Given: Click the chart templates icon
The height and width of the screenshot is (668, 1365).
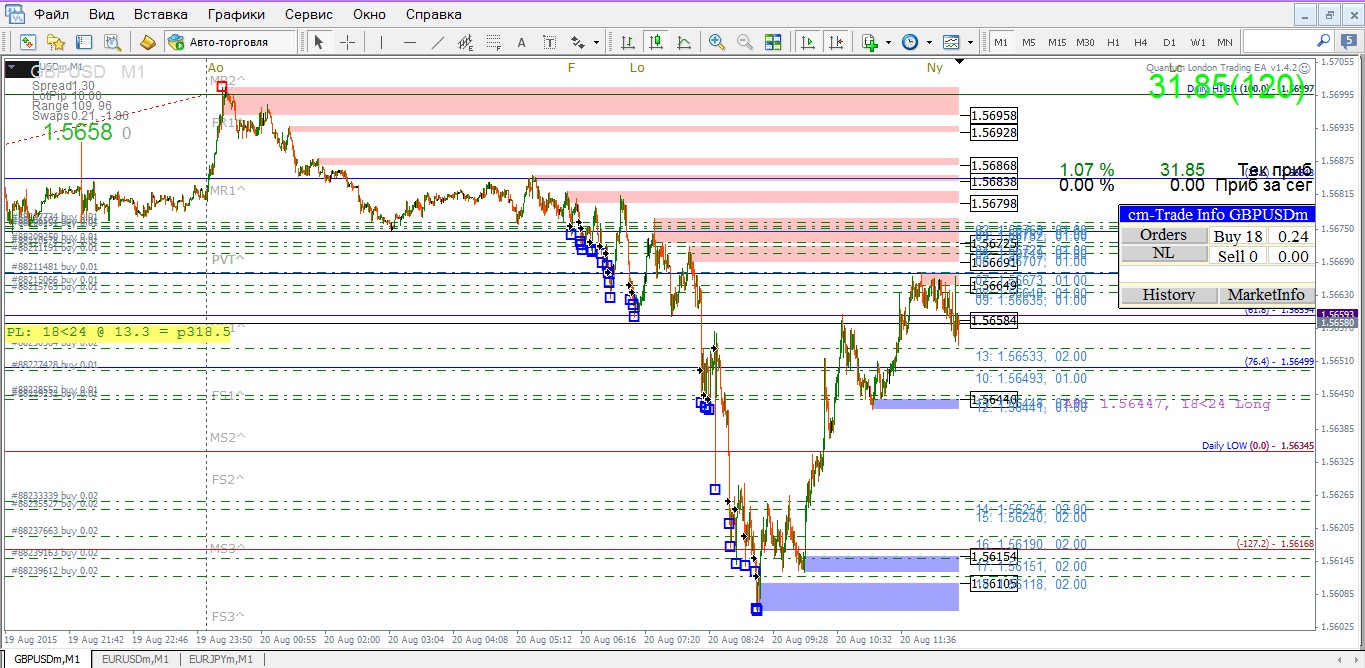Looking at the screenshot, I should [x=951, y=42].
